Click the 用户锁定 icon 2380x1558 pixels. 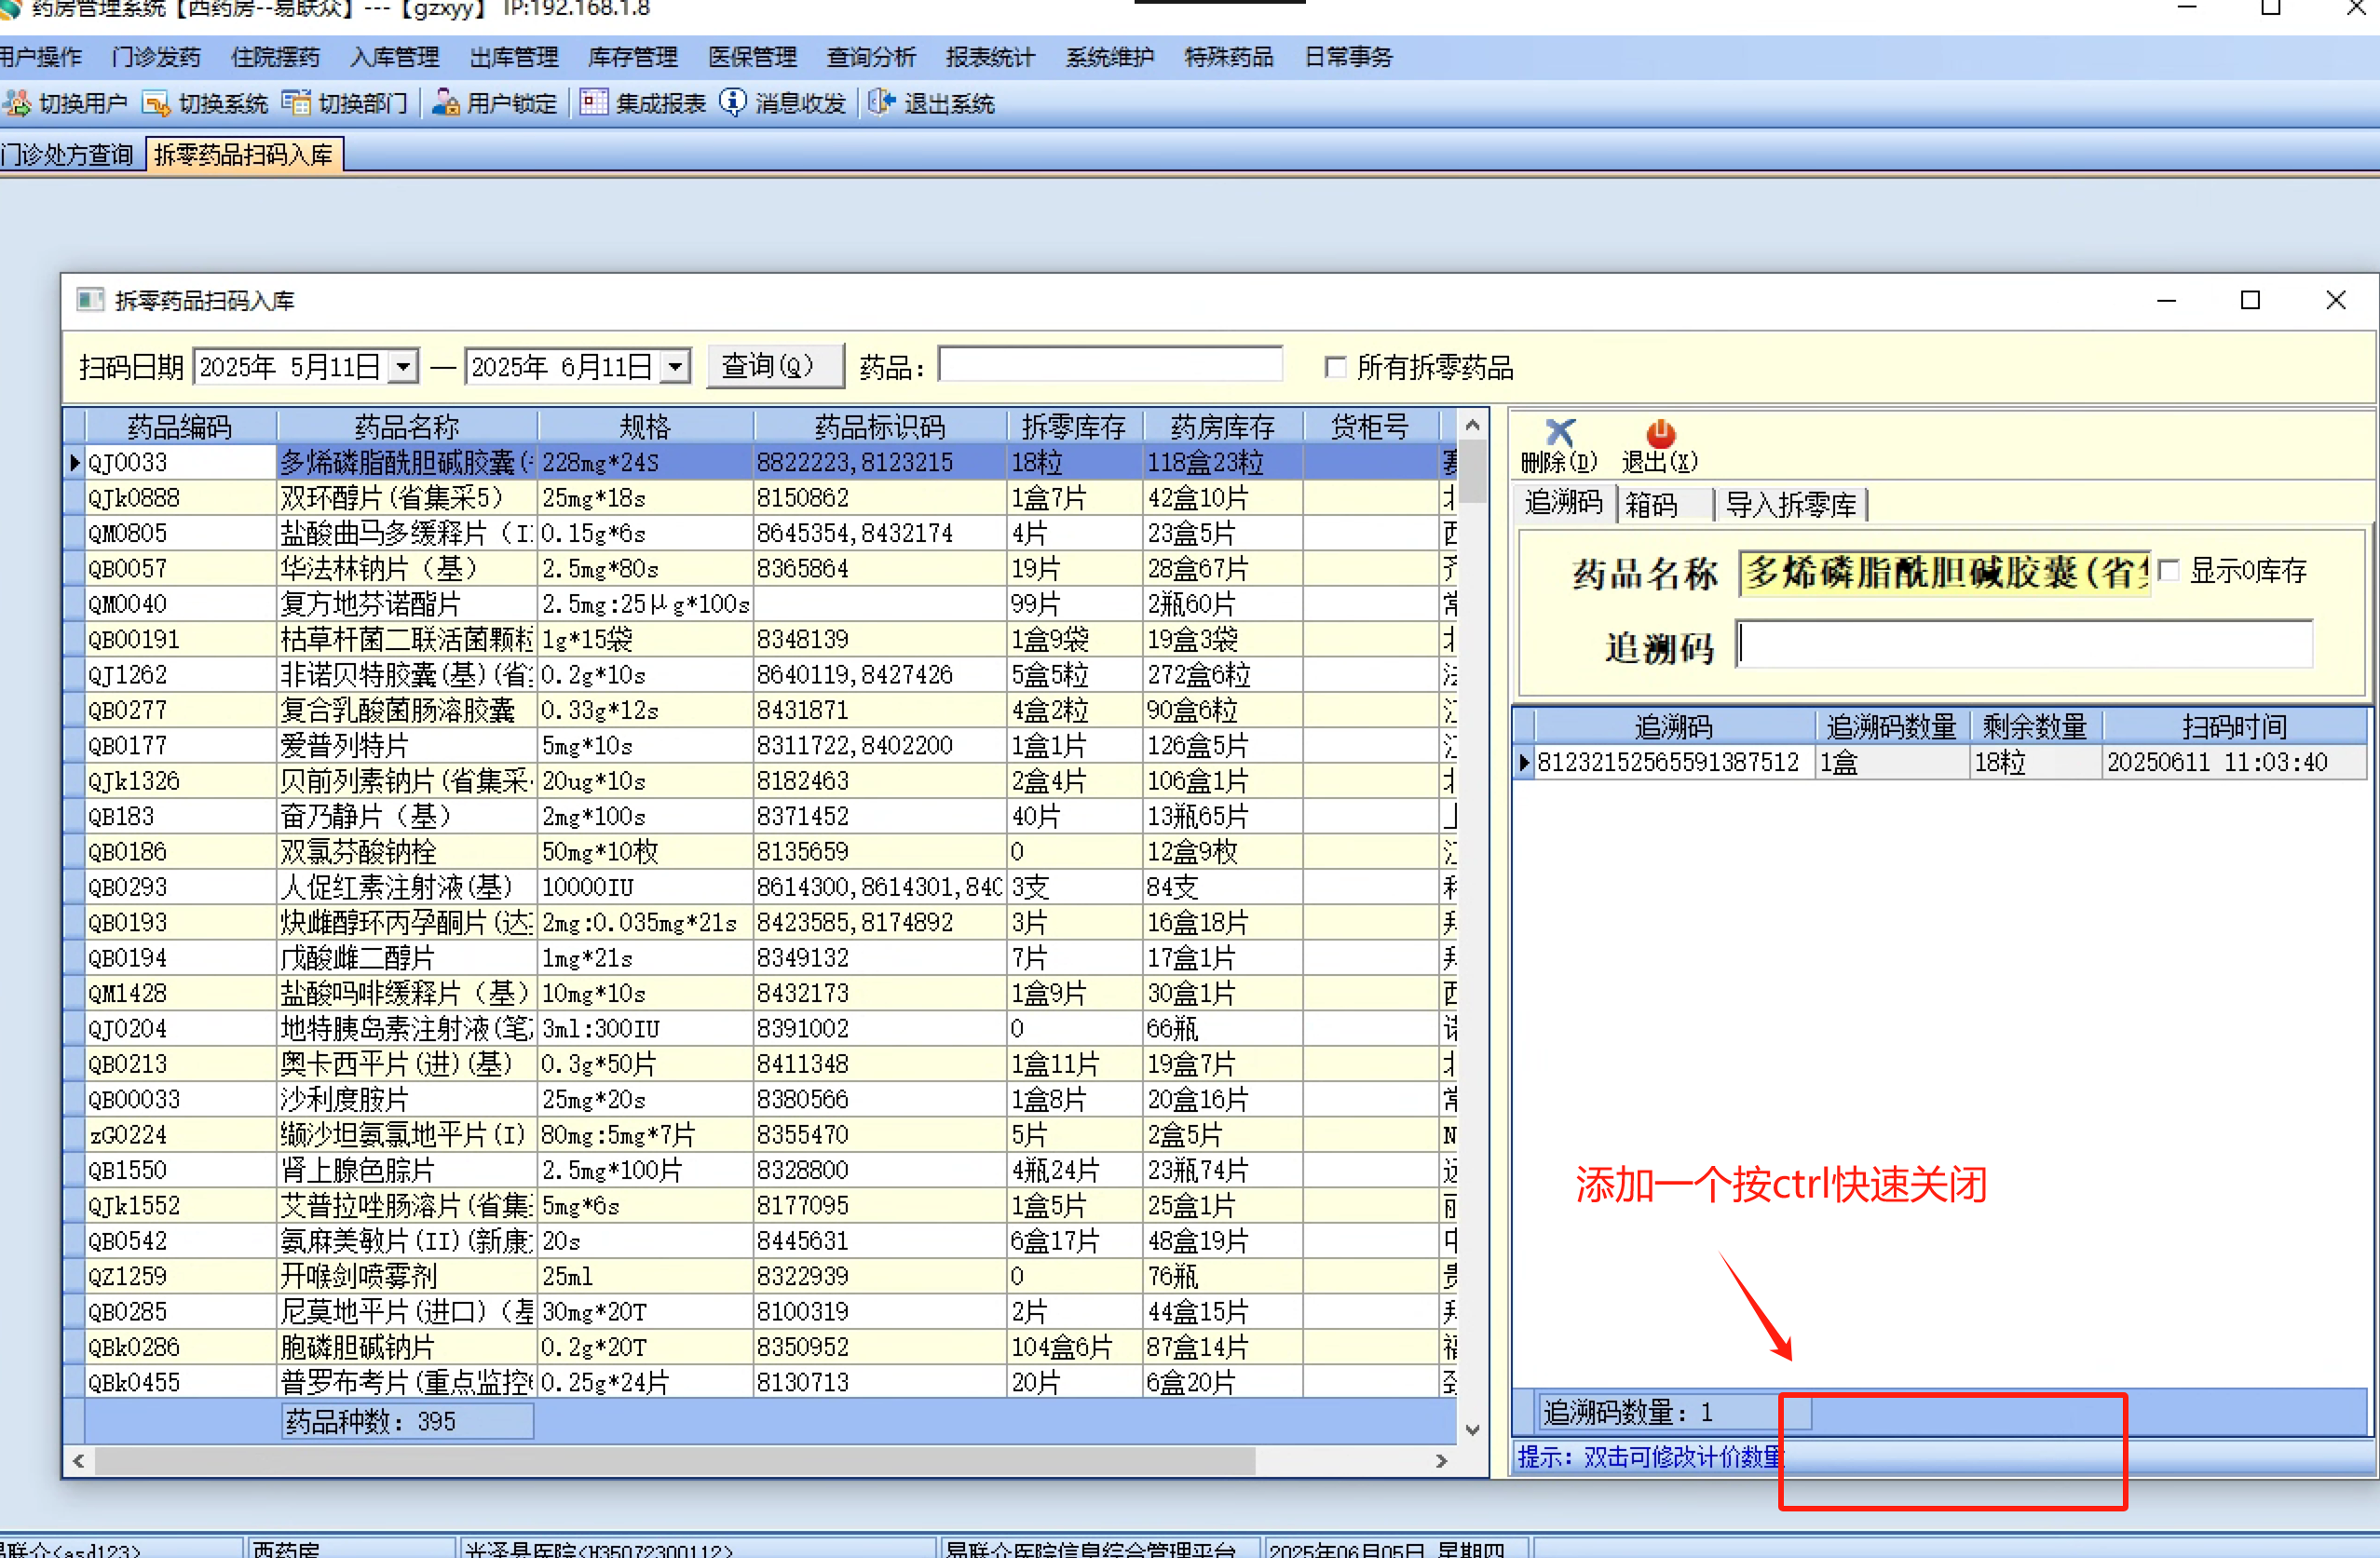tap(446, 103)
